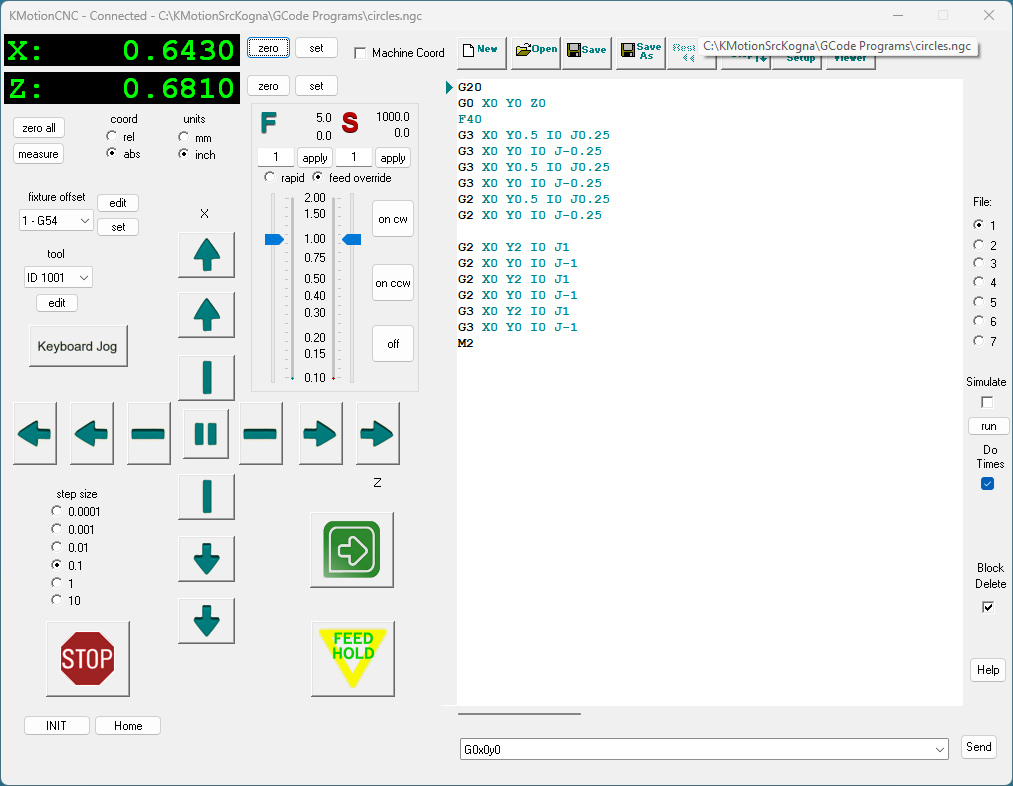Open a G-code file with the Open icon
Viewport: 1013px width, 786px height.
click(x=535, y=50)
